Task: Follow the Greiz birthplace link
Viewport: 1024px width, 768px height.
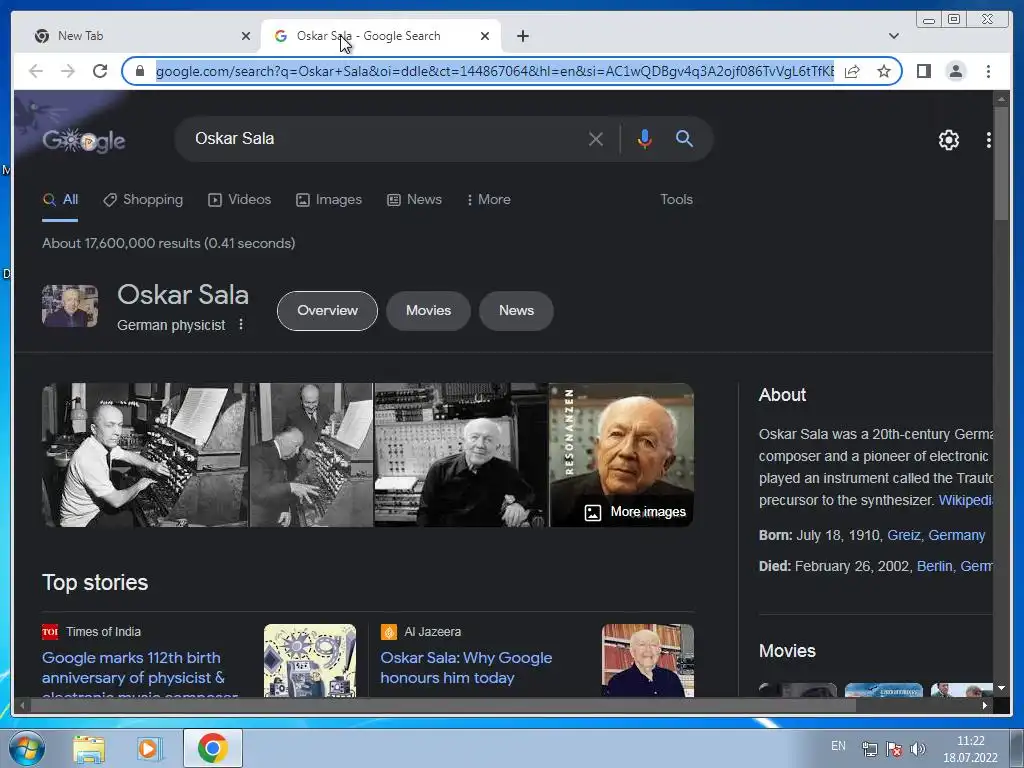Action: point(904,536)
